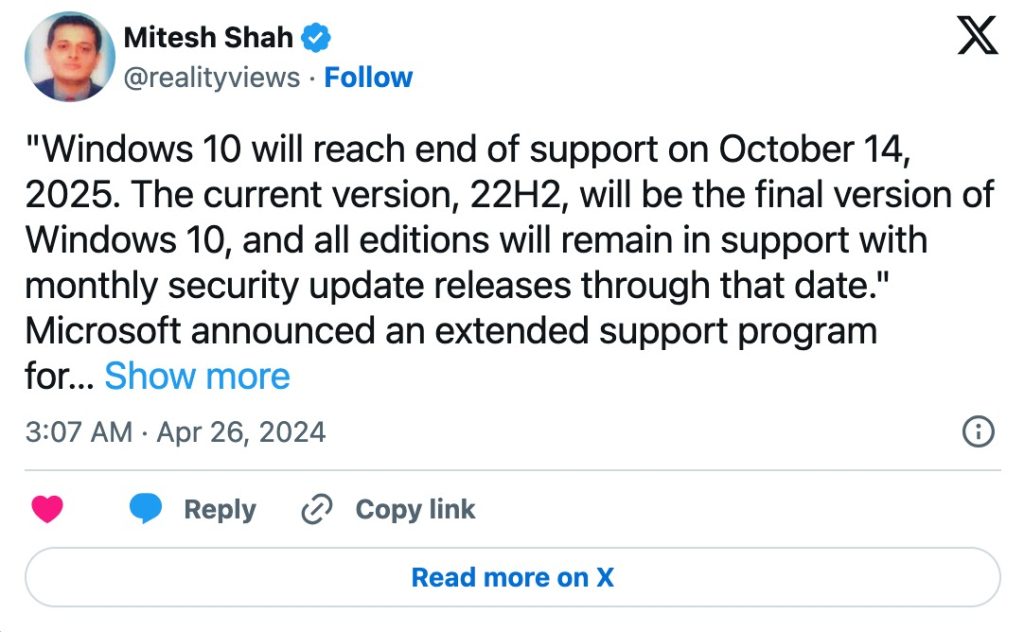This screenshot has width=1024, height=632.
Task: Click the 3:07 AM time stamp
Action: [79, 432]
